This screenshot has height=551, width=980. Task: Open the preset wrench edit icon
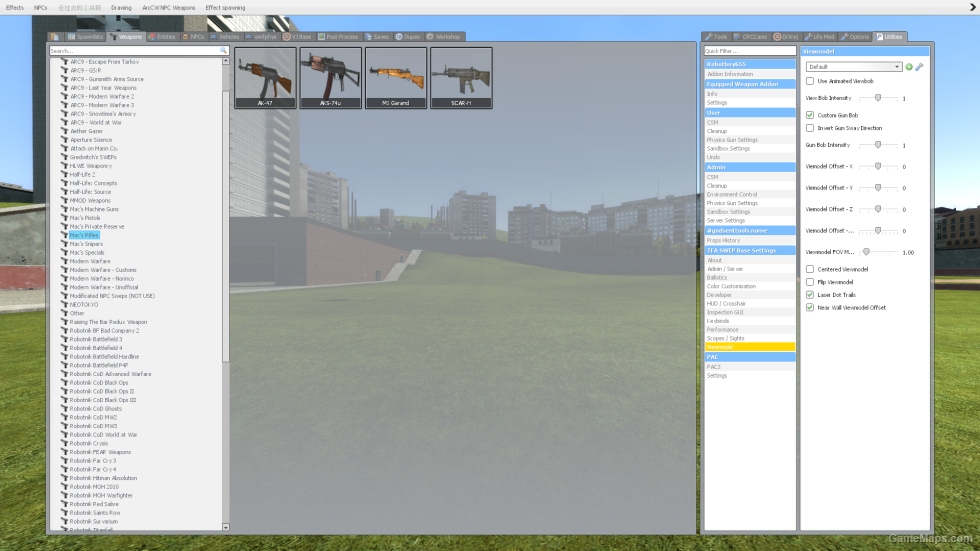click(x=919, y=67)
